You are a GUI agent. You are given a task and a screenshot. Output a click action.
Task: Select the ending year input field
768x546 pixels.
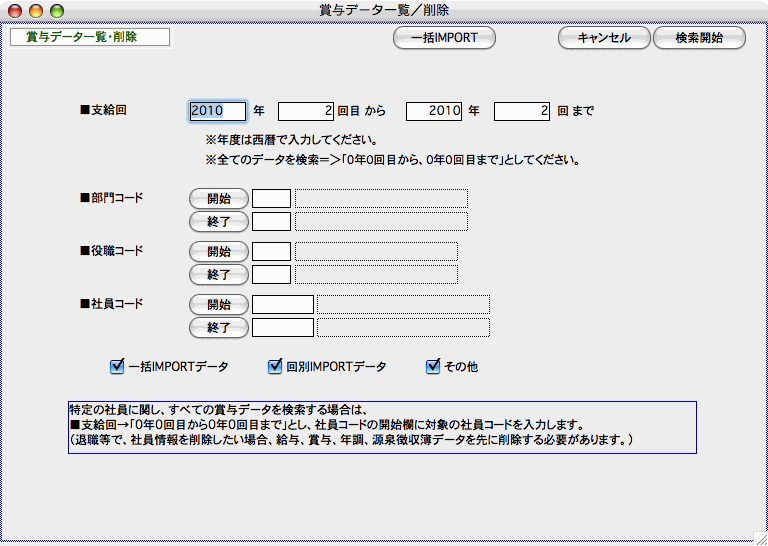[434, 111]
